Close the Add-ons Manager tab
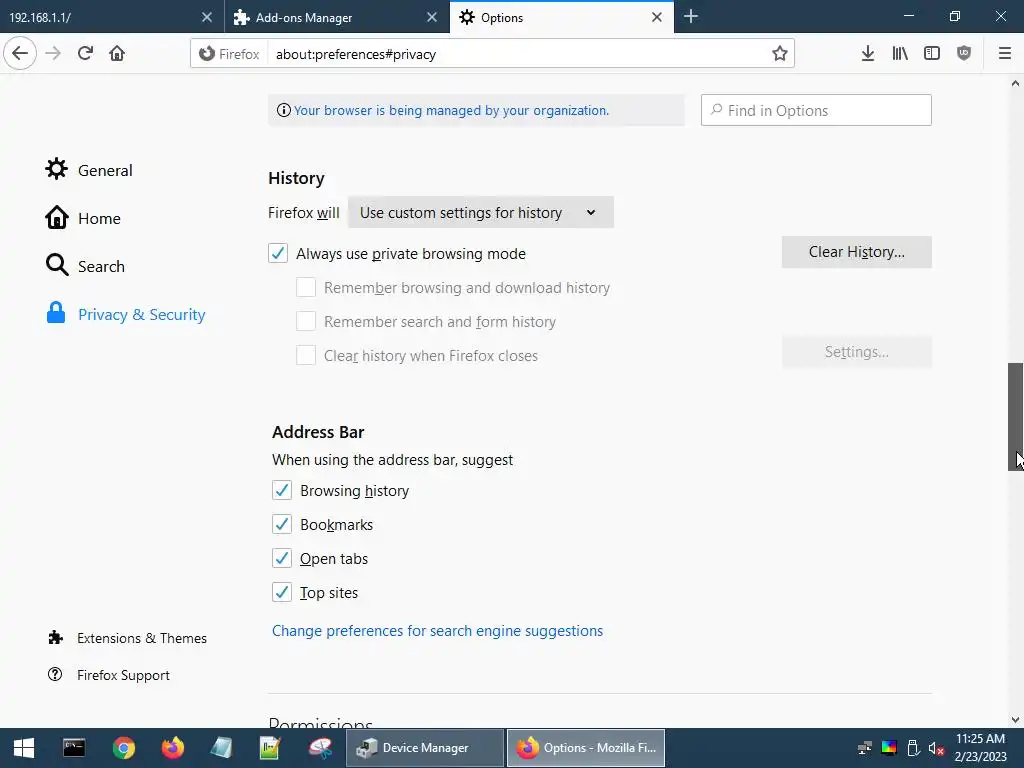Image resolution: width=1024 pixels, height=768 pixels. coord(432,18)
